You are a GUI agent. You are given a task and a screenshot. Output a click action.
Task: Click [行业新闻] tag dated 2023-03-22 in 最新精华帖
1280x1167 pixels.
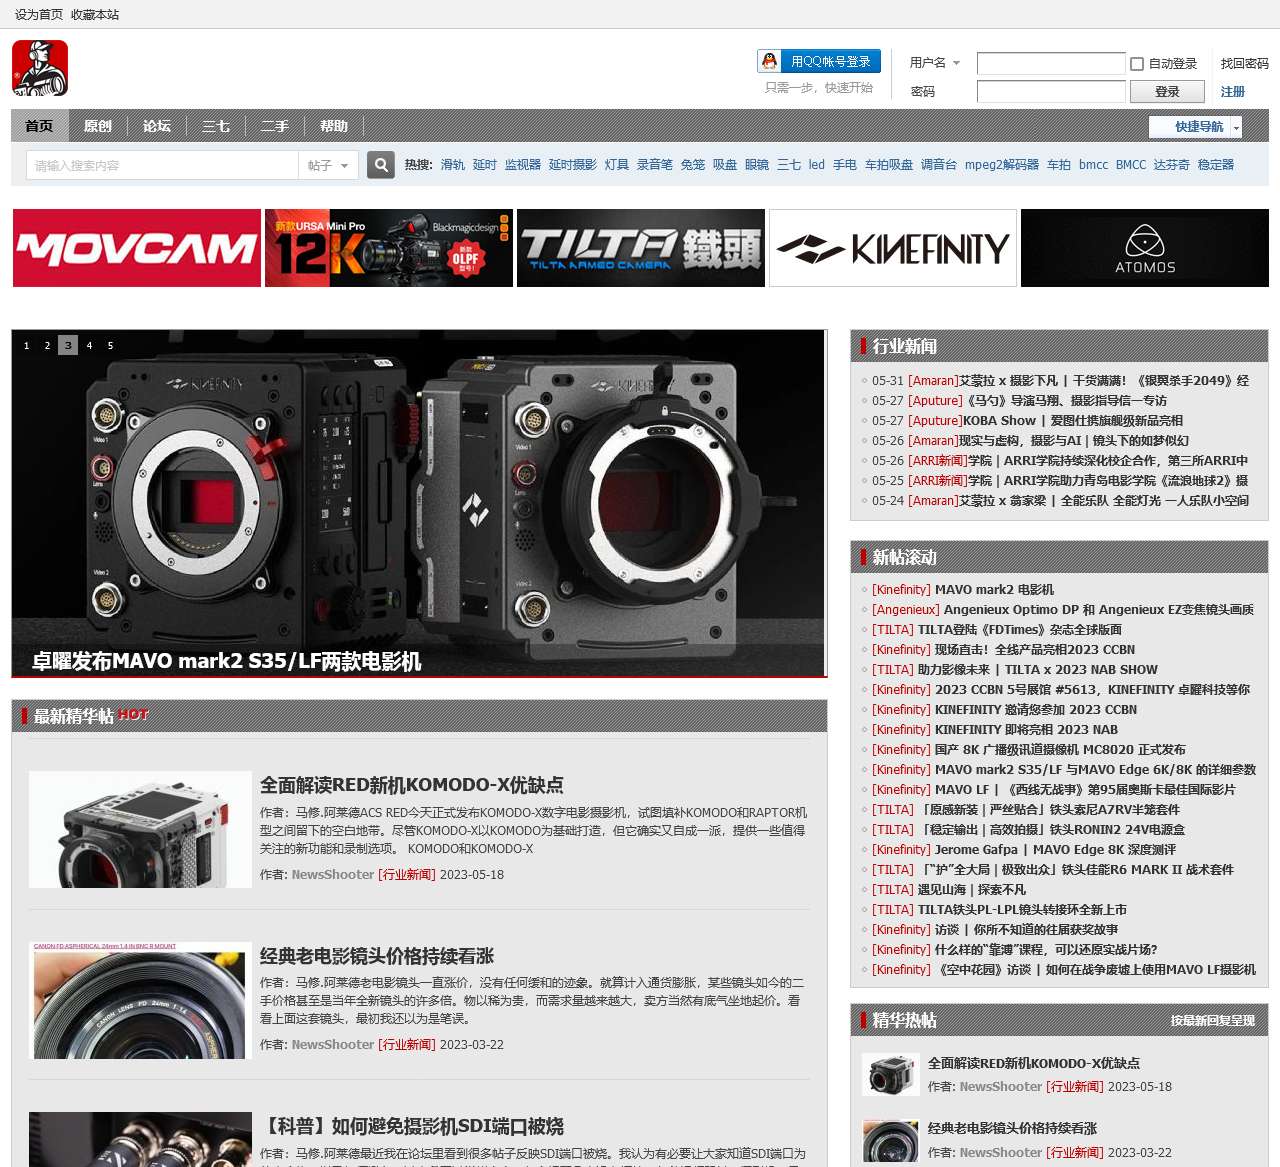pos(407,1045)
